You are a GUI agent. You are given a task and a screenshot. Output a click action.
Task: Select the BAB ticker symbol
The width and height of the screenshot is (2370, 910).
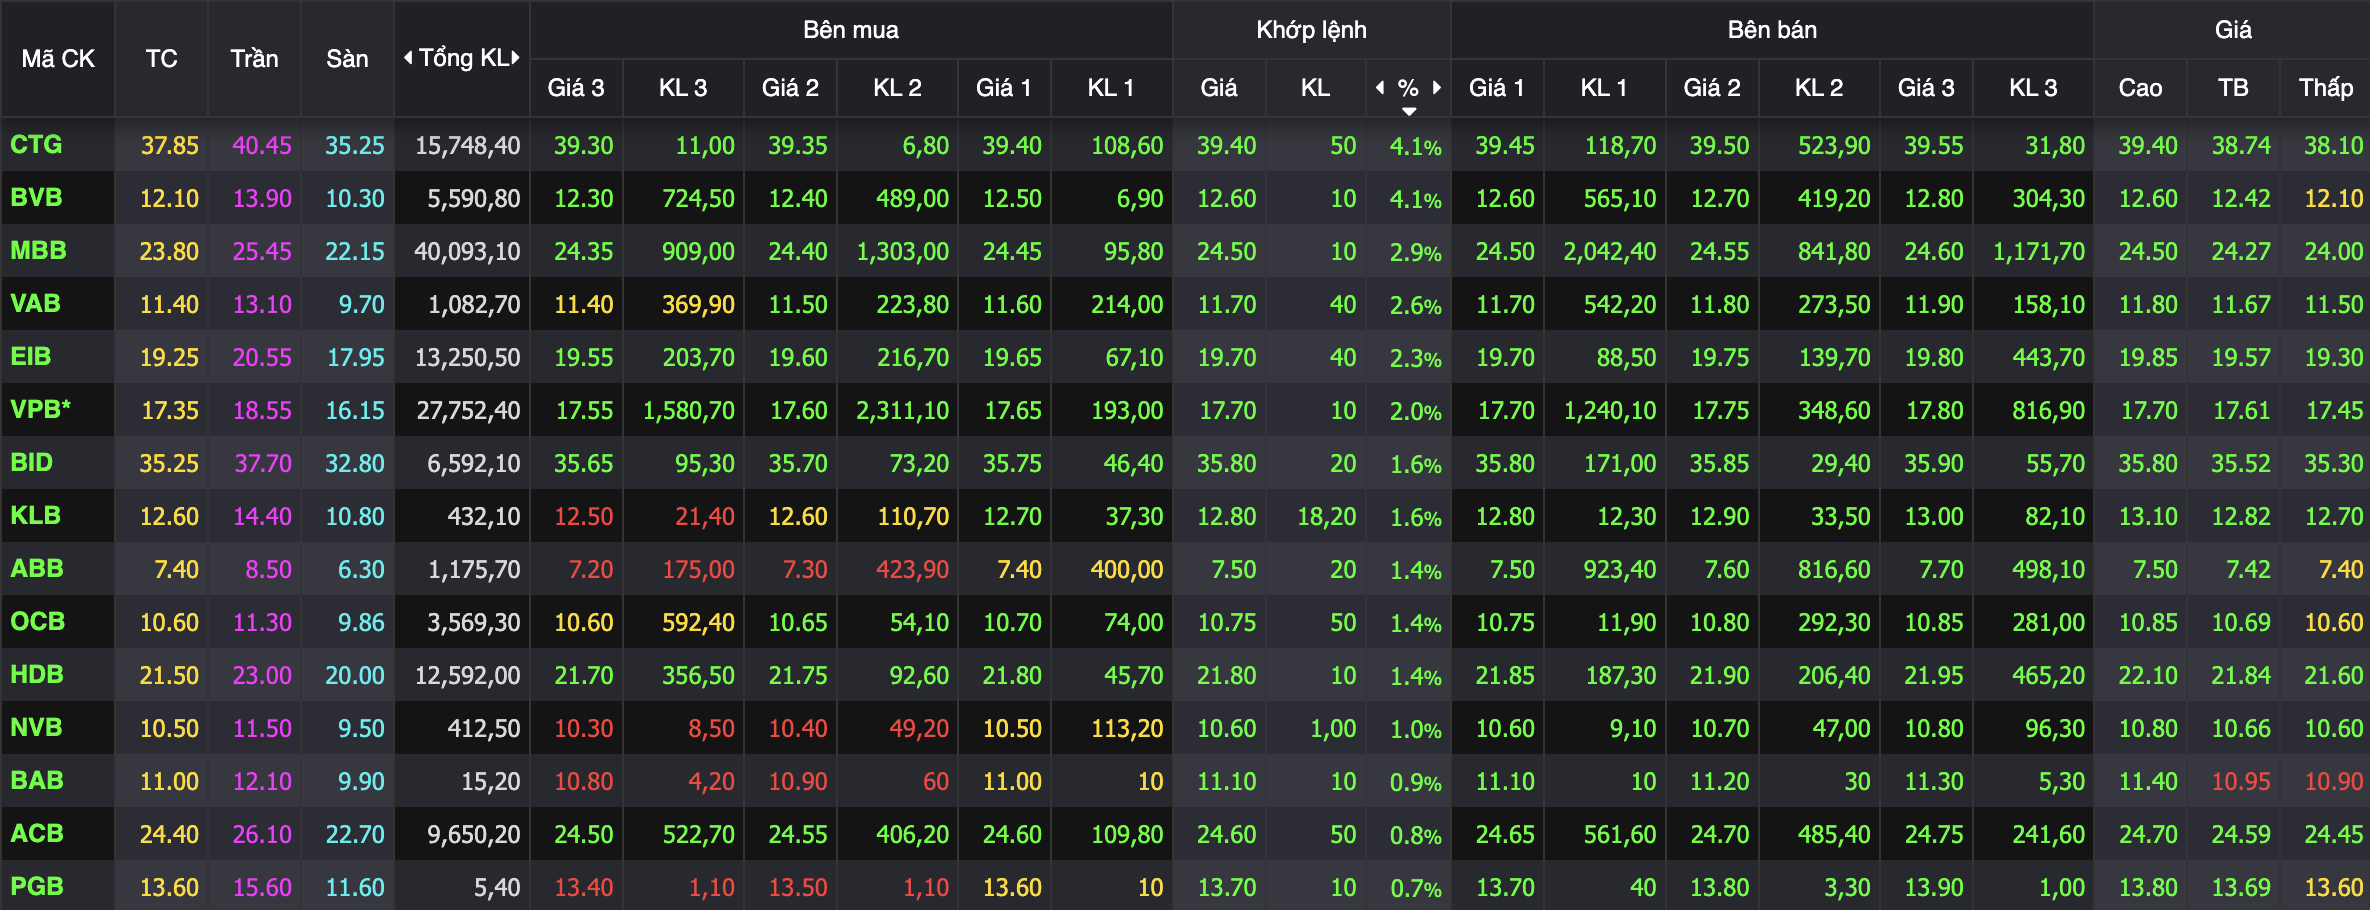[x=37, y=781]
